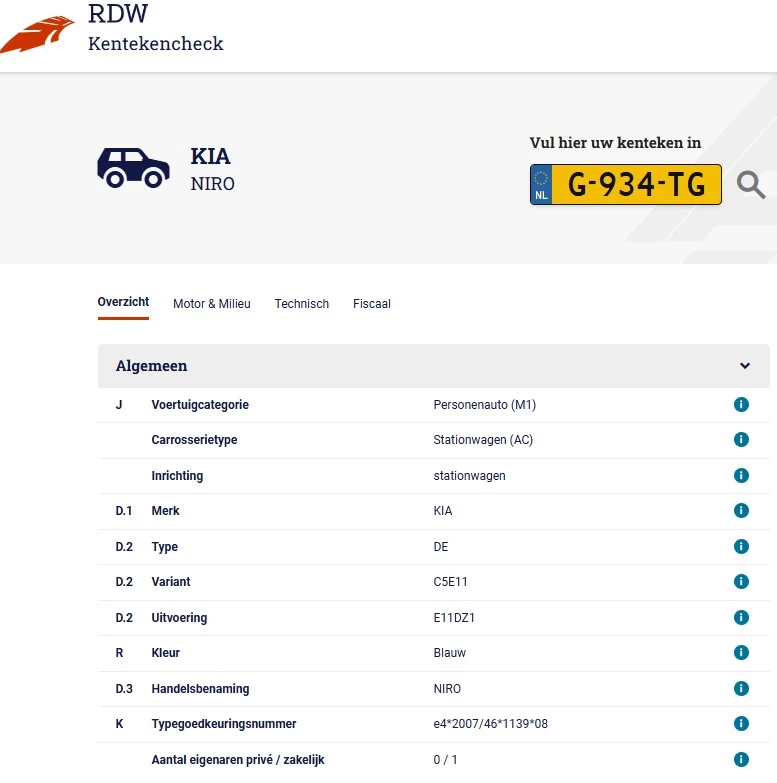
Task: Go to the Fiscaal tab
Action: point(372,304)
